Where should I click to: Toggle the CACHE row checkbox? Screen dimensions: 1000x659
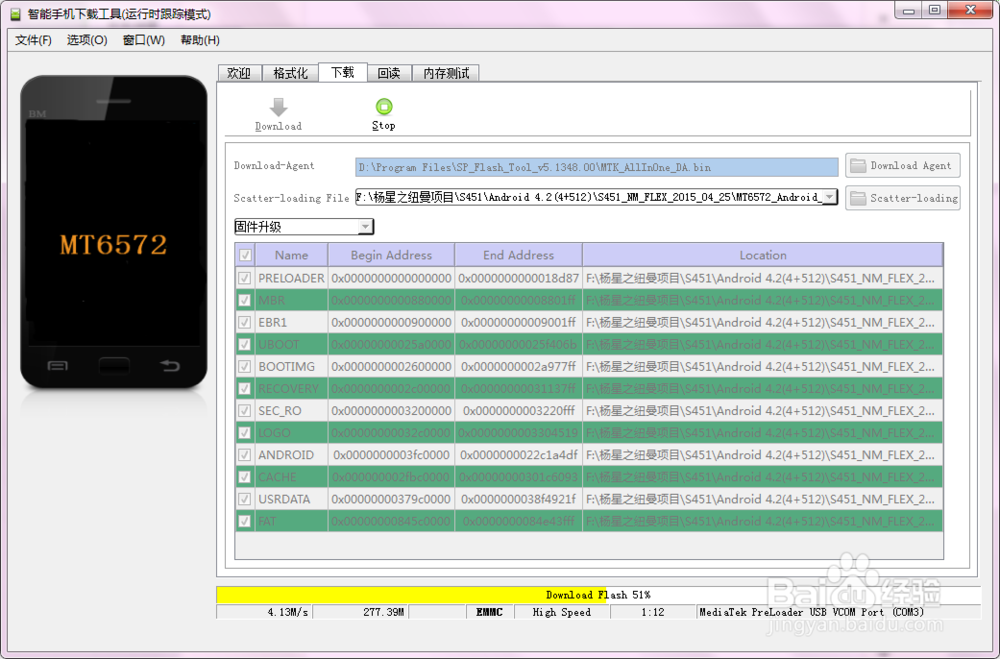coord(244,477)
